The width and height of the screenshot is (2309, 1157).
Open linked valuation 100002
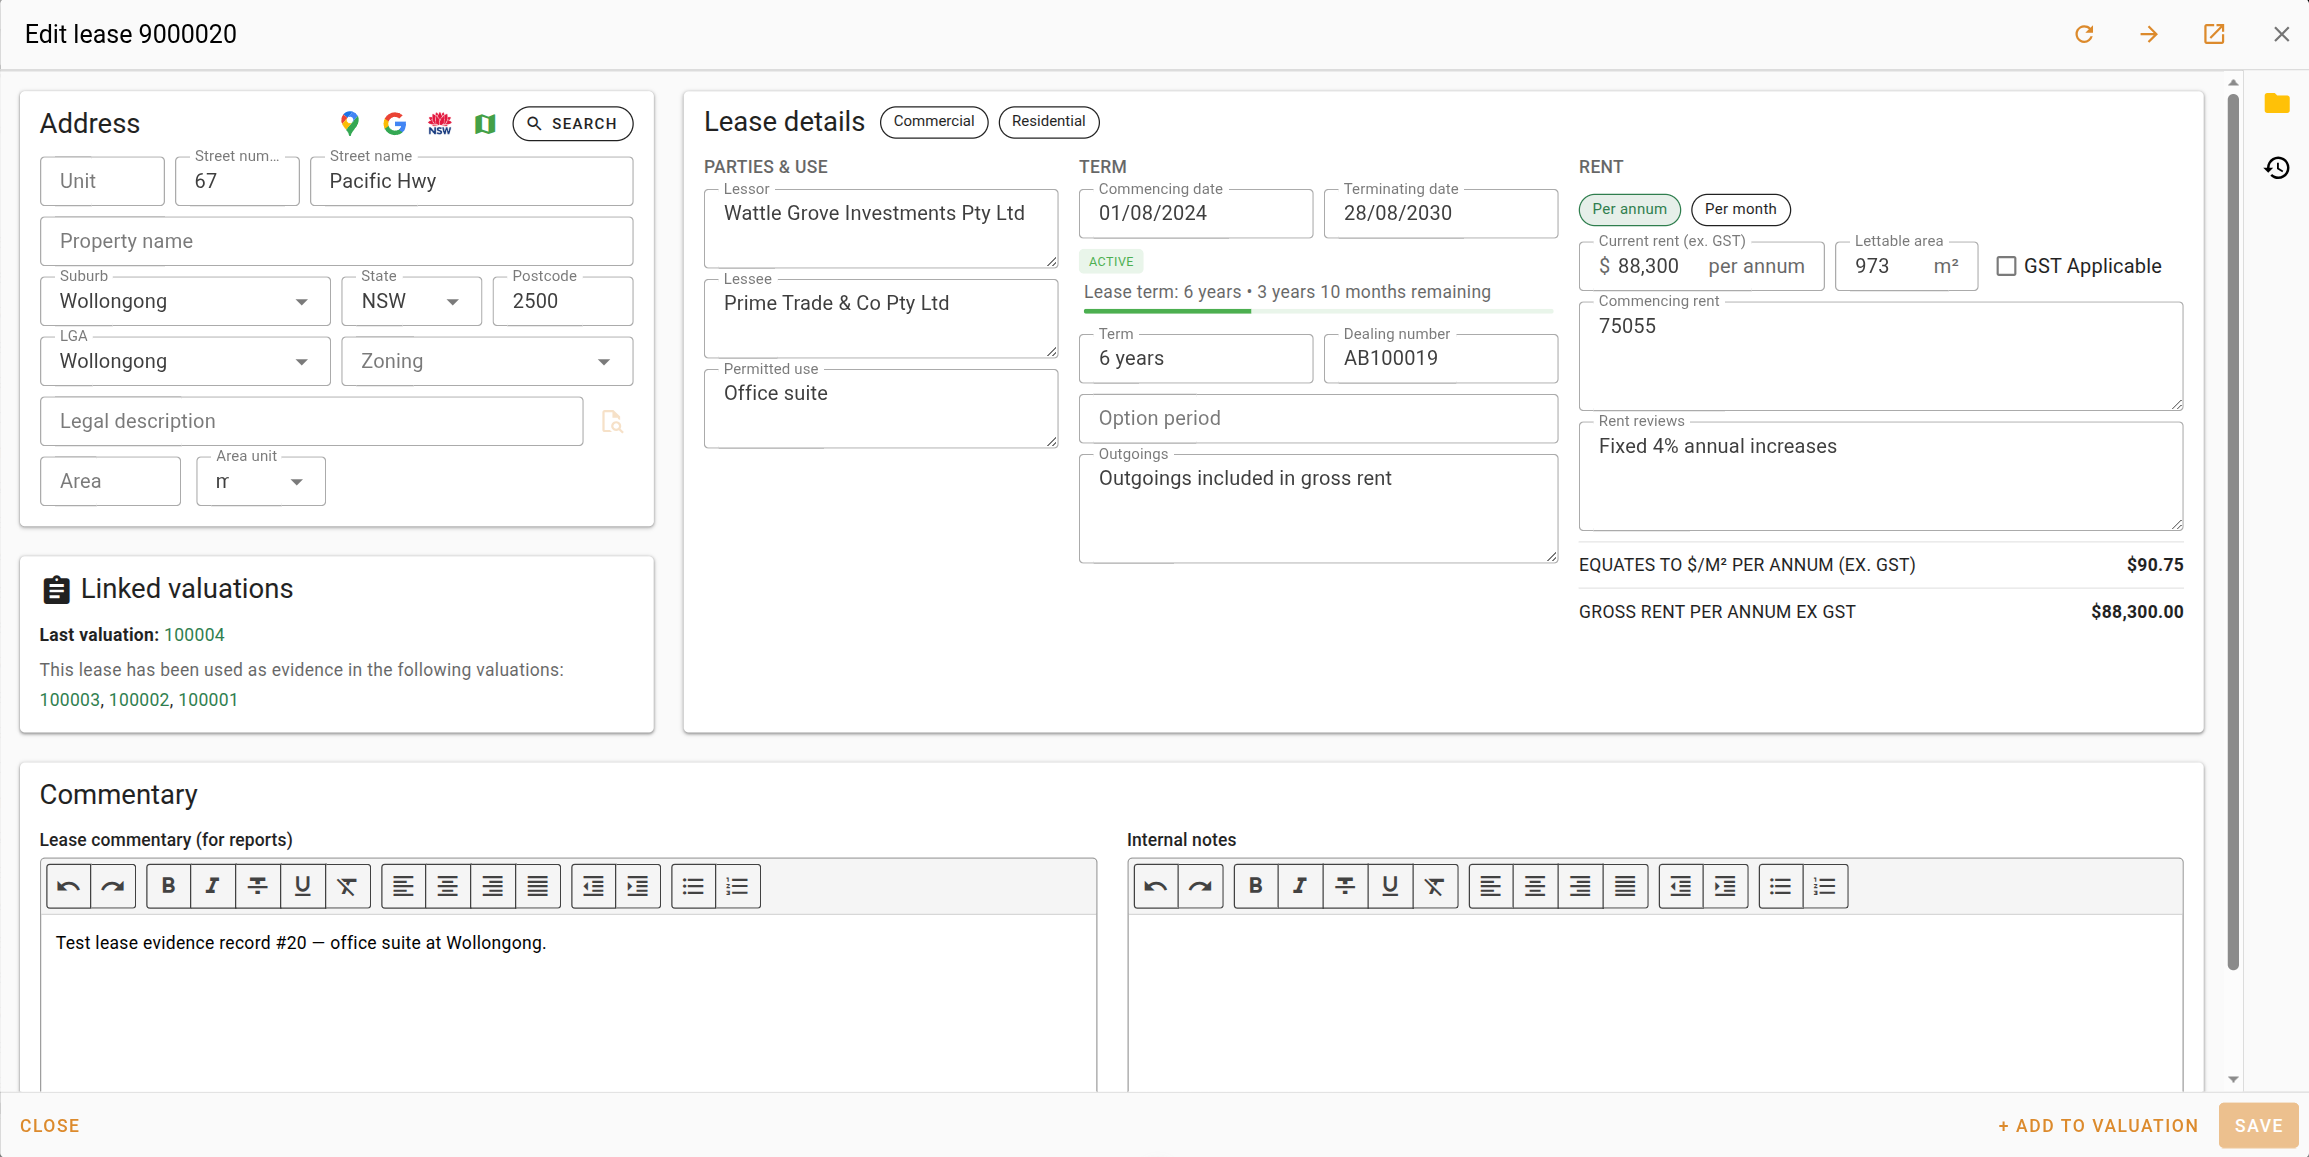click(139, 700)
